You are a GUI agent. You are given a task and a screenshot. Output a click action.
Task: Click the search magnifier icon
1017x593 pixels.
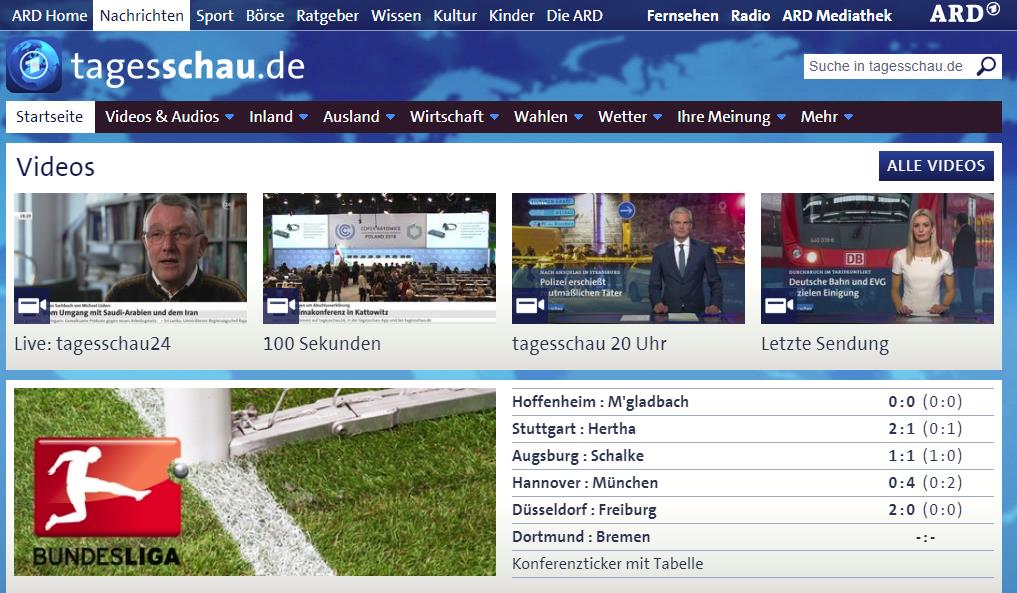pyautogui.click(x=986, y=66)
